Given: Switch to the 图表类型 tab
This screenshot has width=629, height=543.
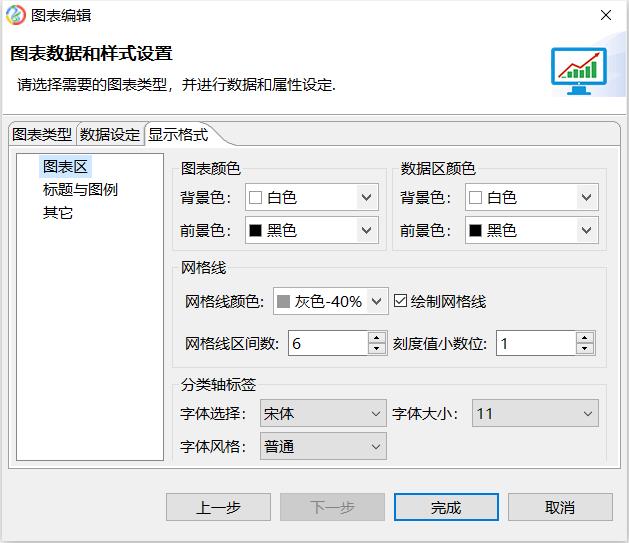Looking at the screenshot, I should [42, 134].
